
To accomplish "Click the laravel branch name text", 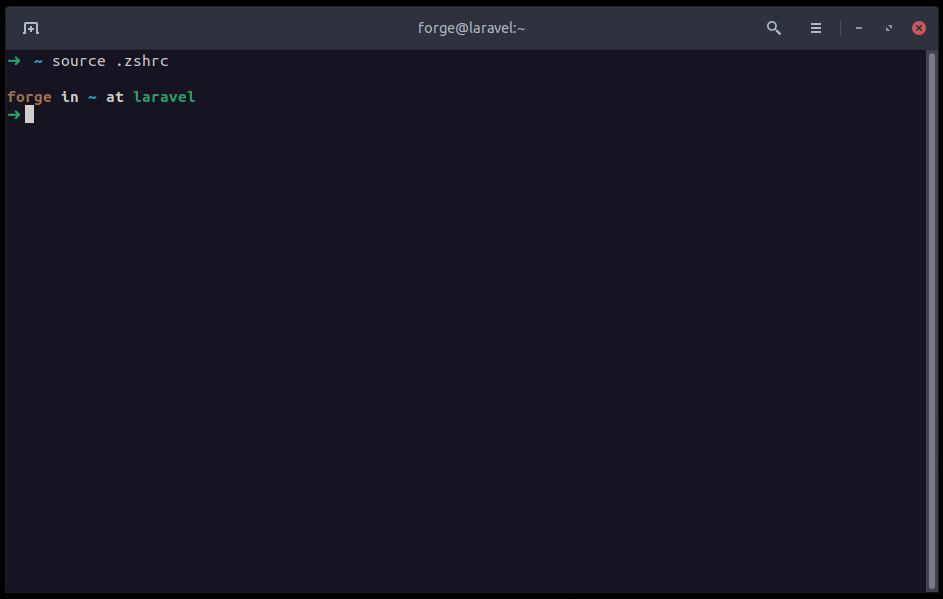I will click(163, 96).
